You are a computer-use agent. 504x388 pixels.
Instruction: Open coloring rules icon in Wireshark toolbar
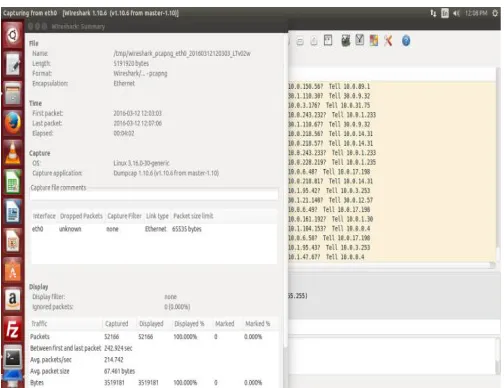point(374,41)
